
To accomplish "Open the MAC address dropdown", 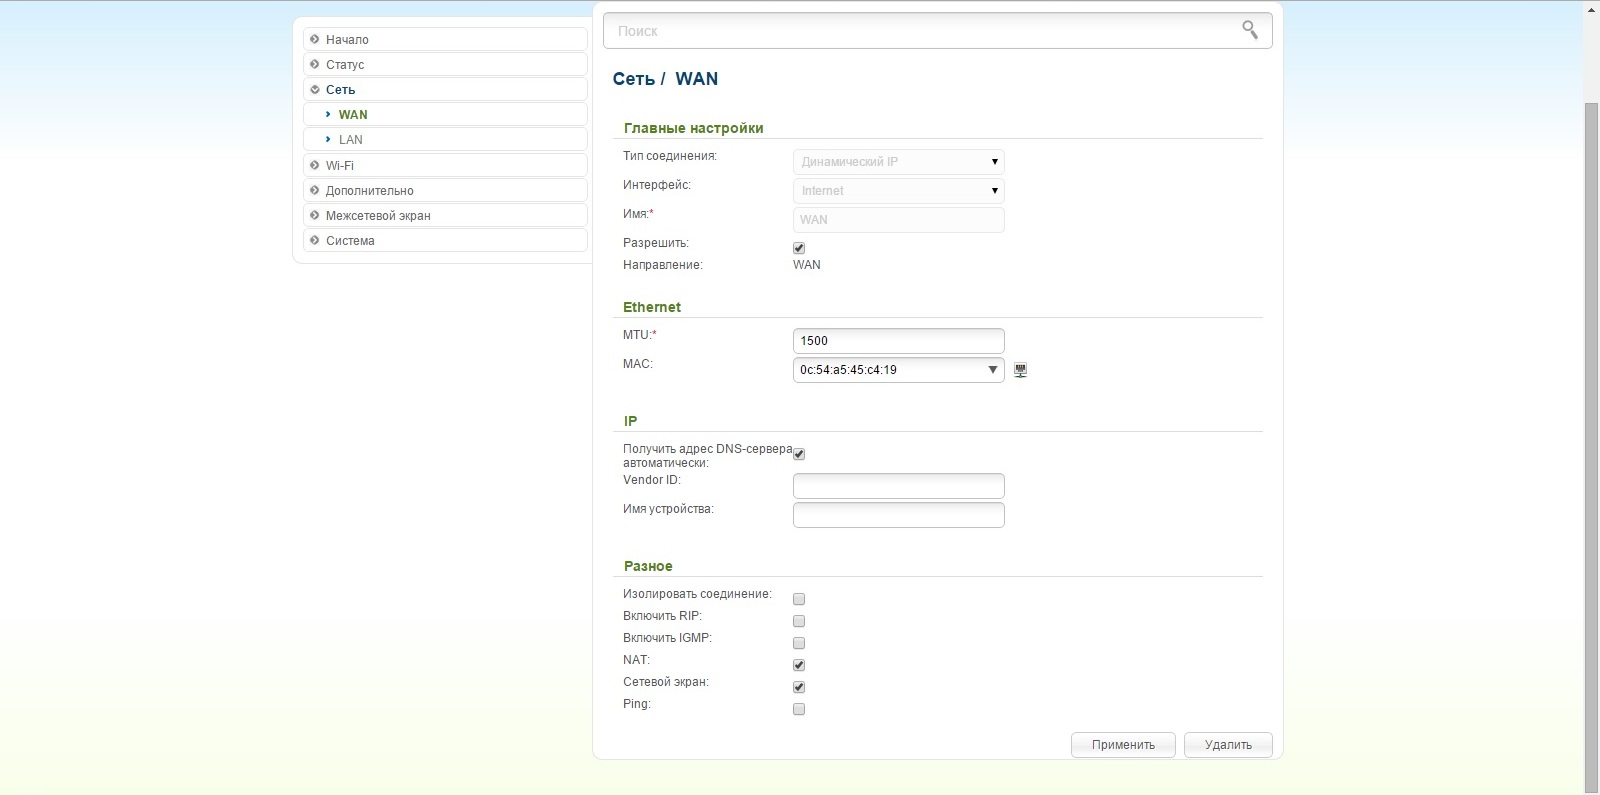I will [992, 370].
